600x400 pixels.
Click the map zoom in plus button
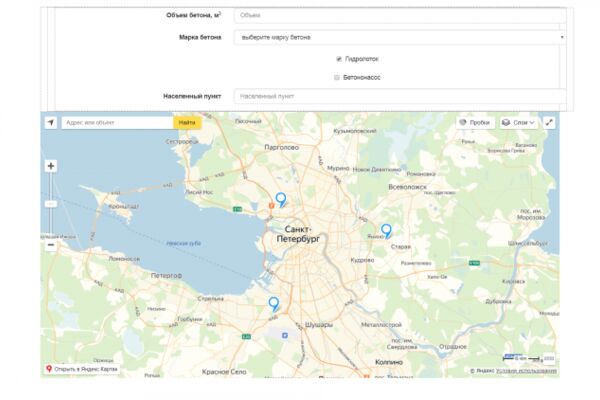51,166
